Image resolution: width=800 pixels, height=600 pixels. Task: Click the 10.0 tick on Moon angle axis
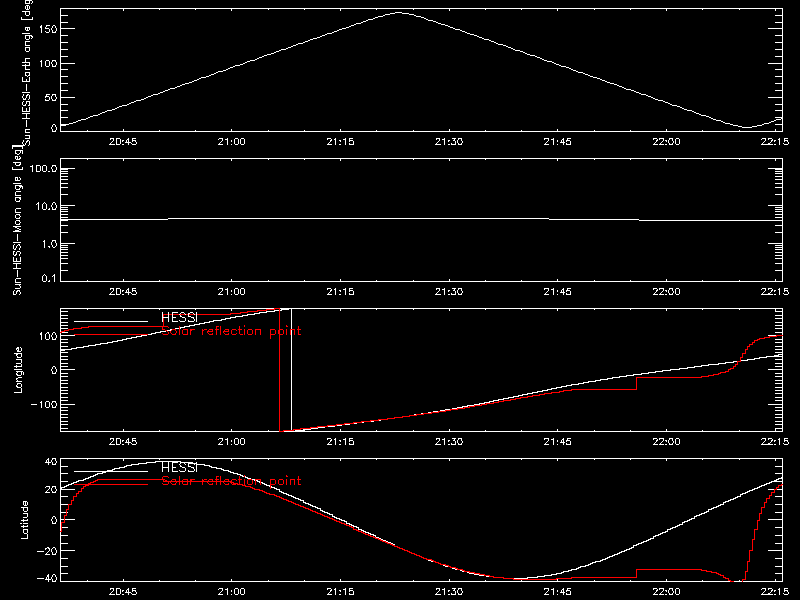pos(46,207)
